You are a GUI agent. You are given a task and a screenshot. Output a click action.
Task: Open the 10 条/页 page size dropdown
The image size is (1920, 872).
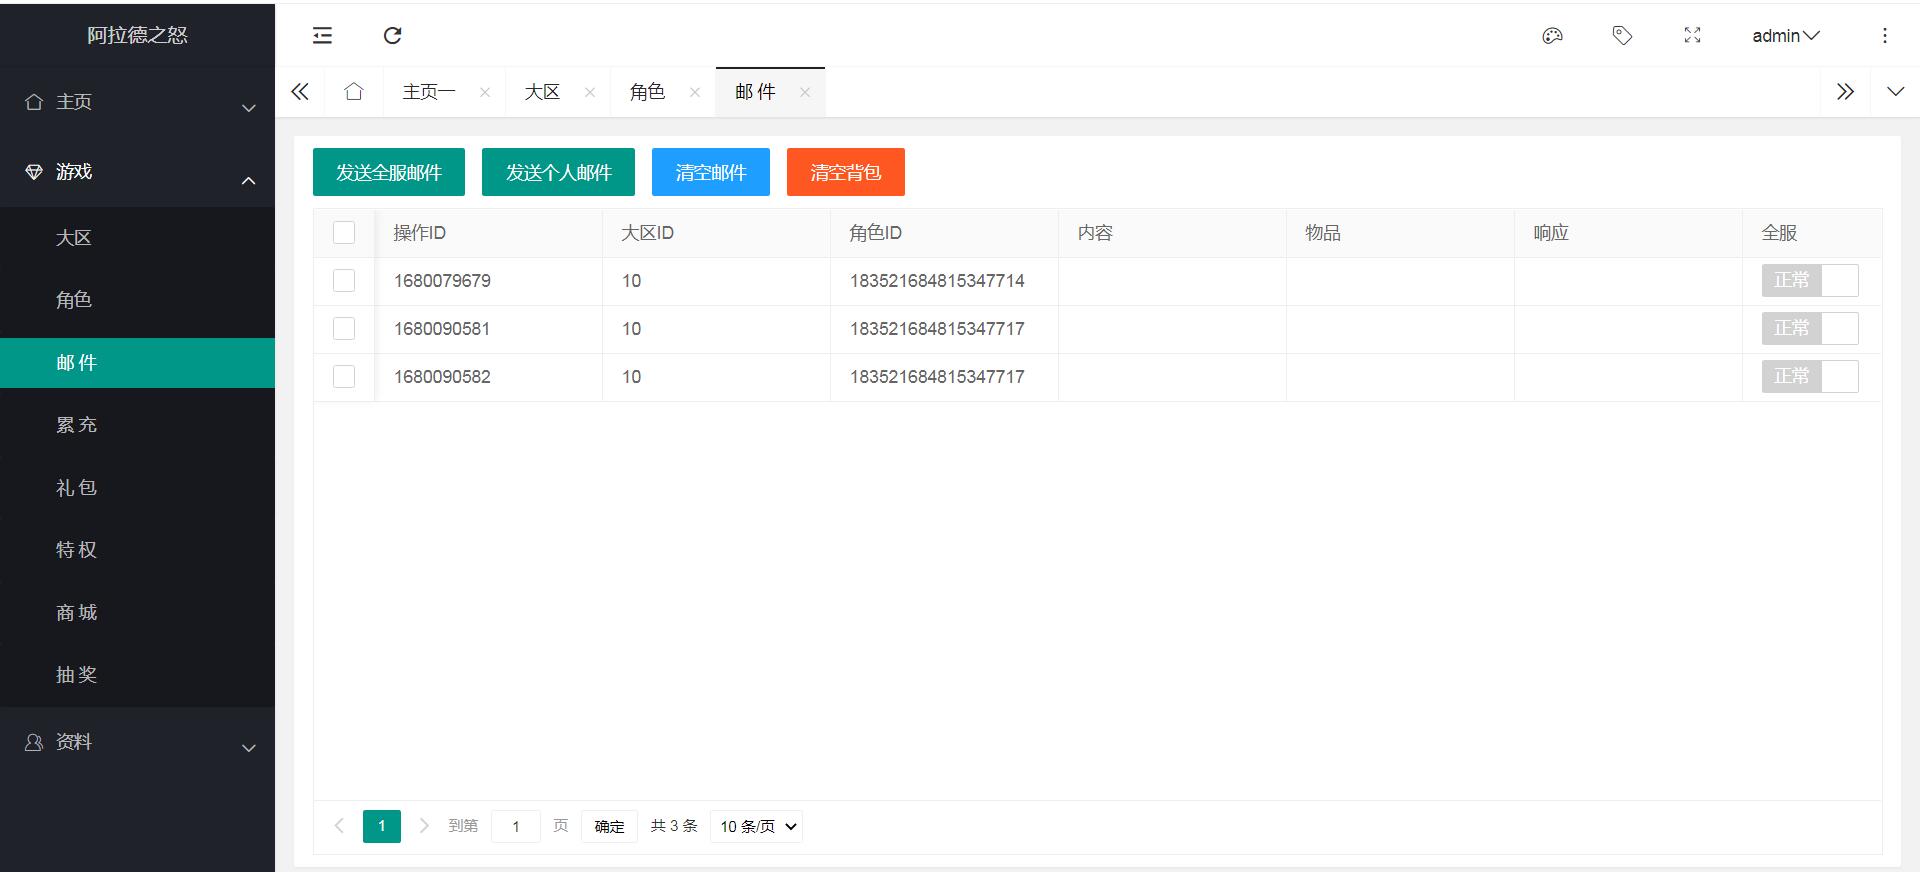pyautogui.click(x=756, y=827)
